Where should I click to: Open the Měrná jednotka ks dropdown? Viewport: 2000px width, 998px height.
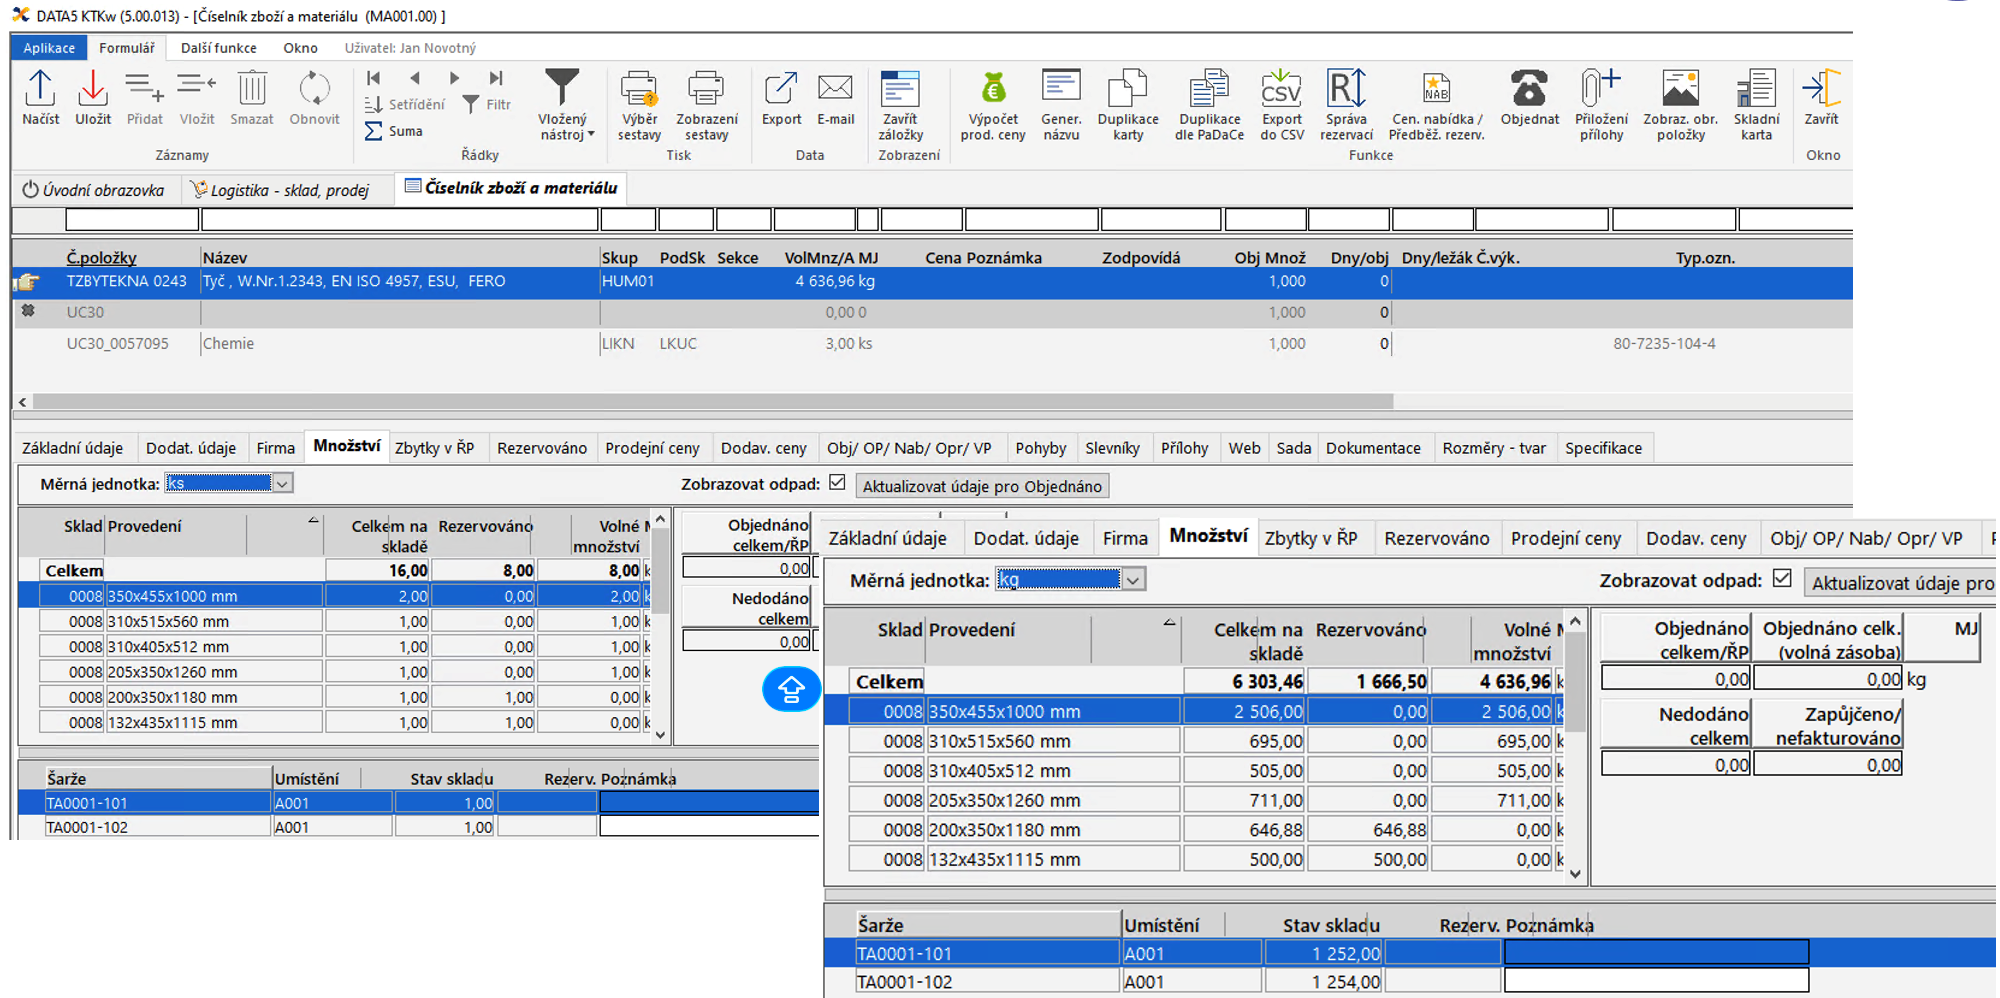283,484
